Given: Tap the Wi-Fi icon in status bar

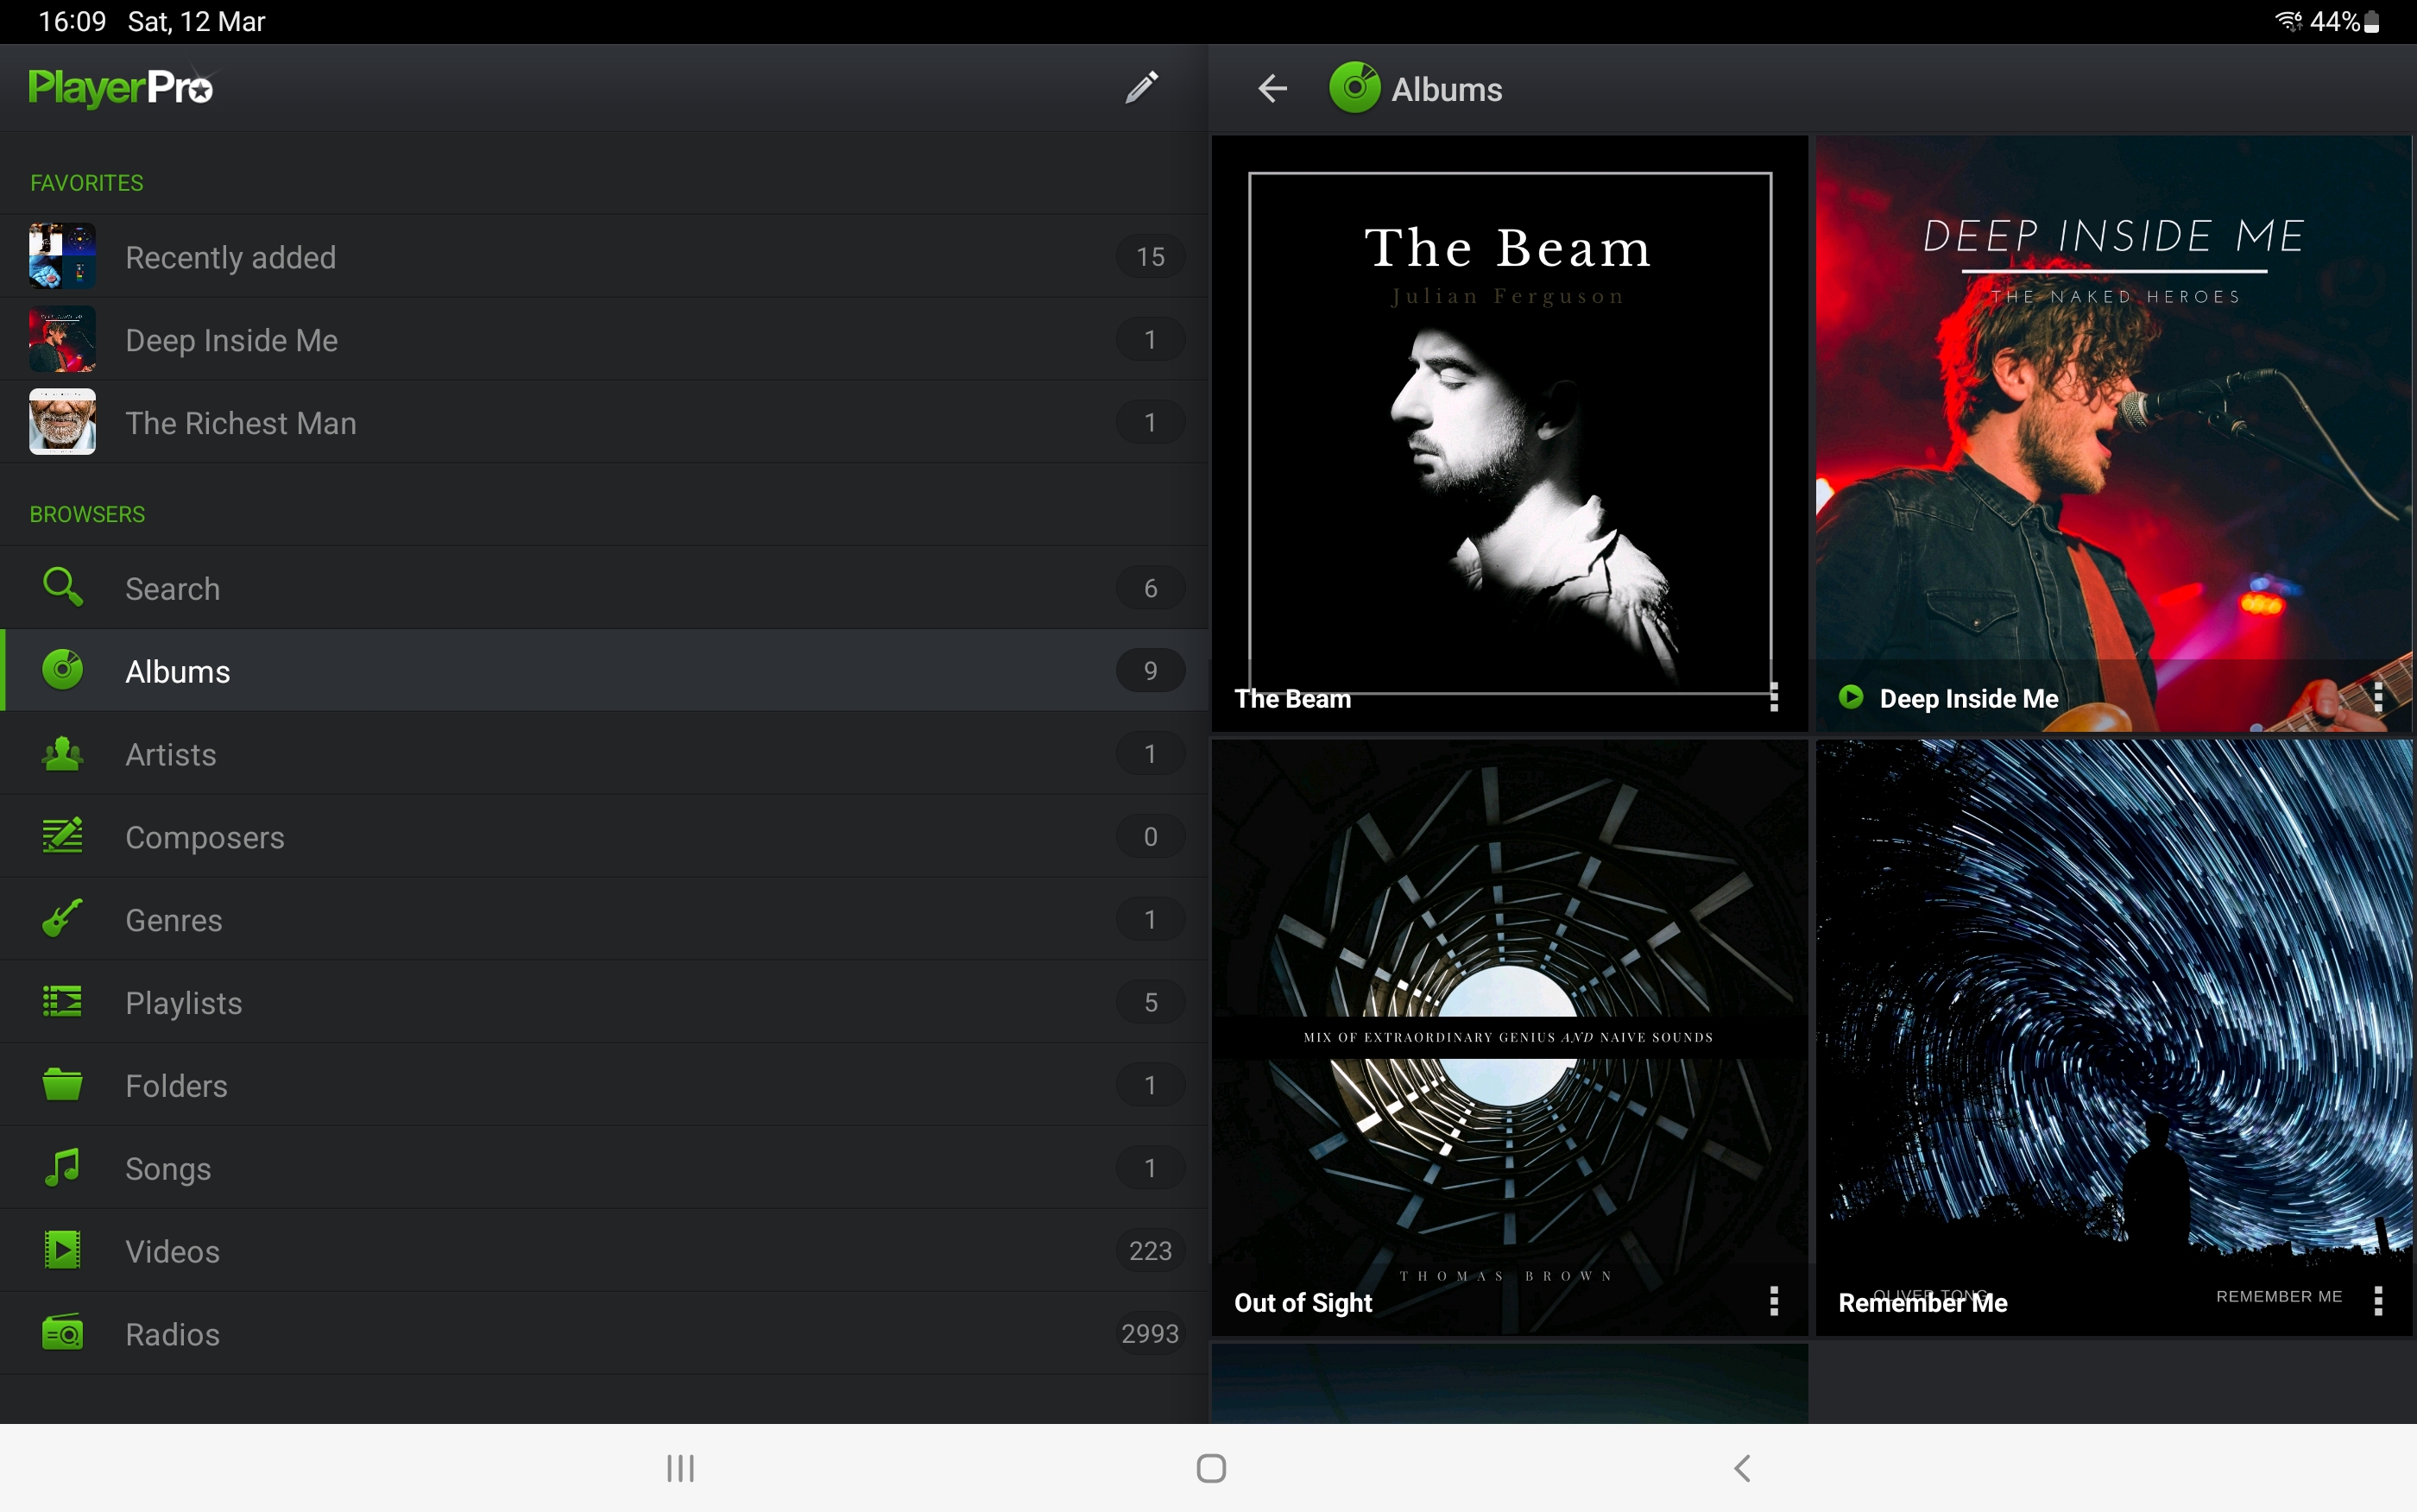Looking at the screenshot, I should (2289, 21).
